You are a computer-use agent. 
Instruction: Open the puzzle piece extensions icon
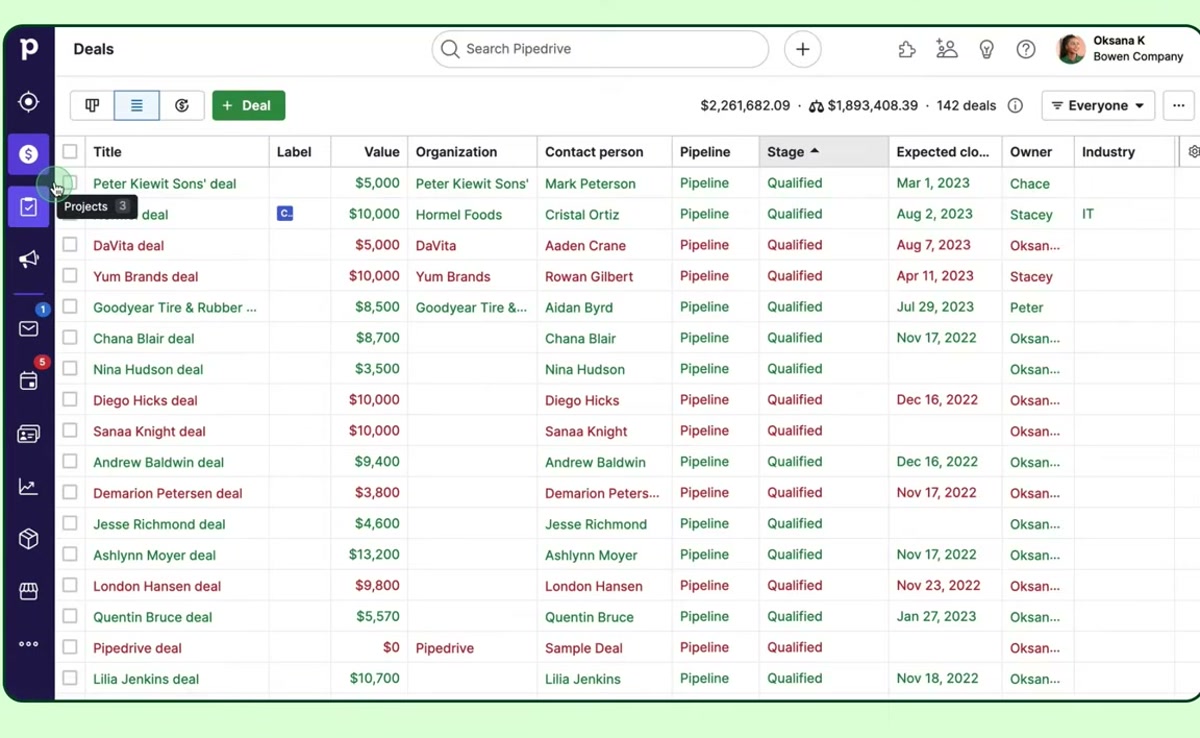tap(907, 49)
